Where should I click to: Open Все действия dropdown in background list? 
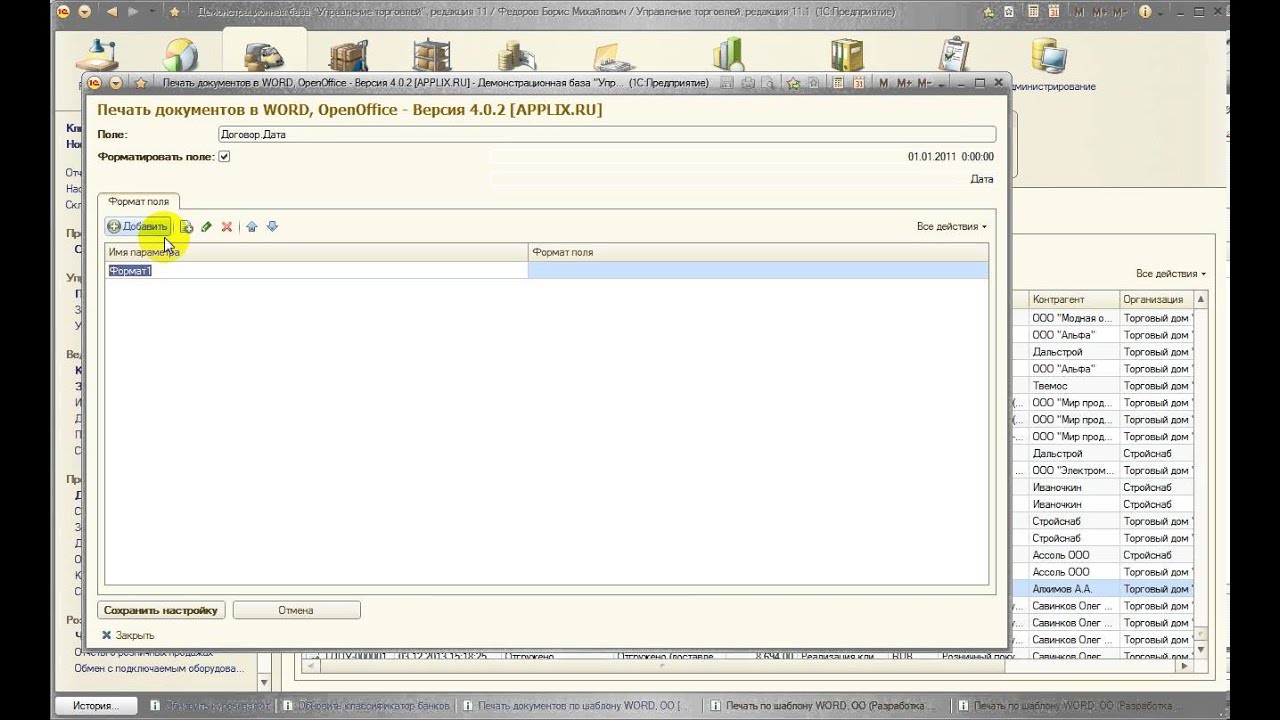[1170, 274]
